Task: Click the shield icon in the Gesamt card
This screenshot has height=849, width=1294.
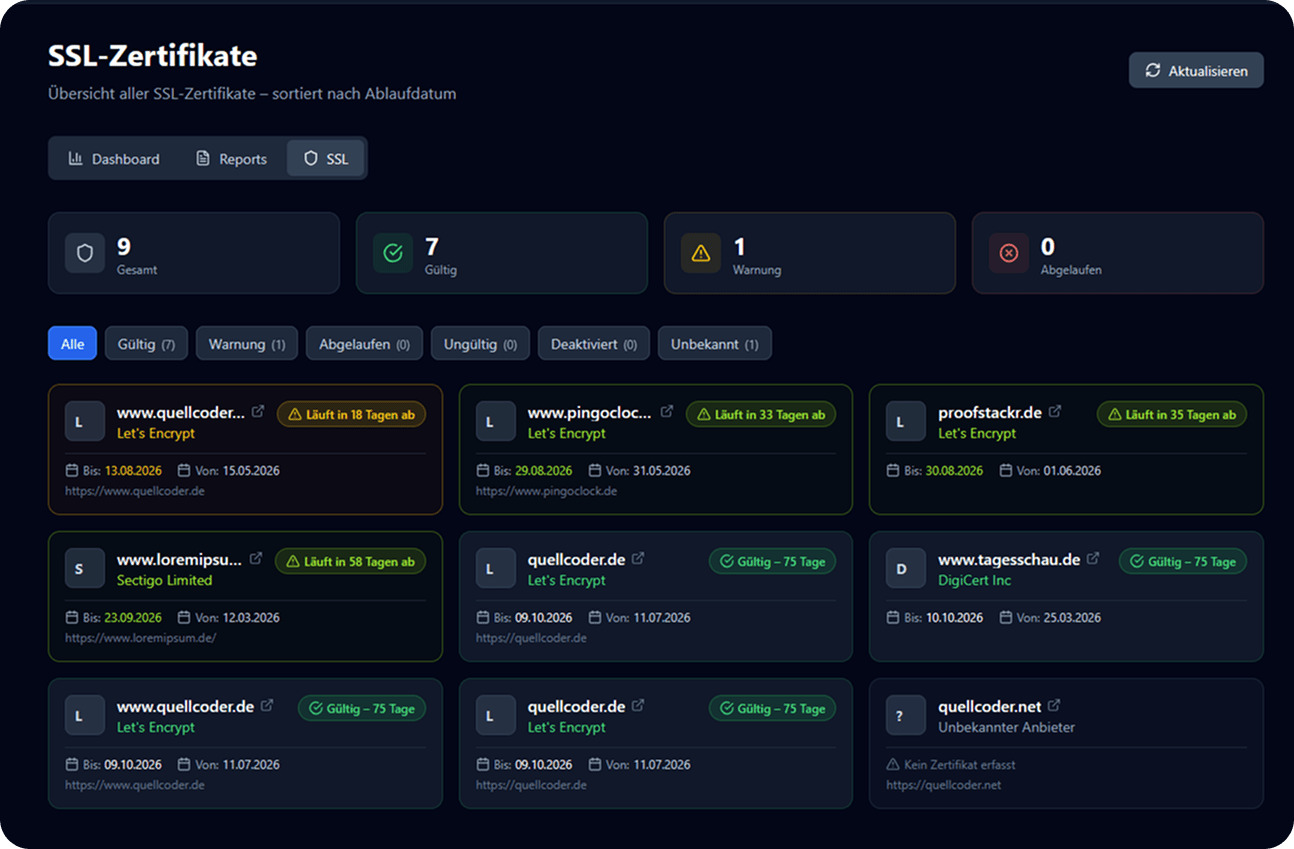Action: click(x=85, y=253)
